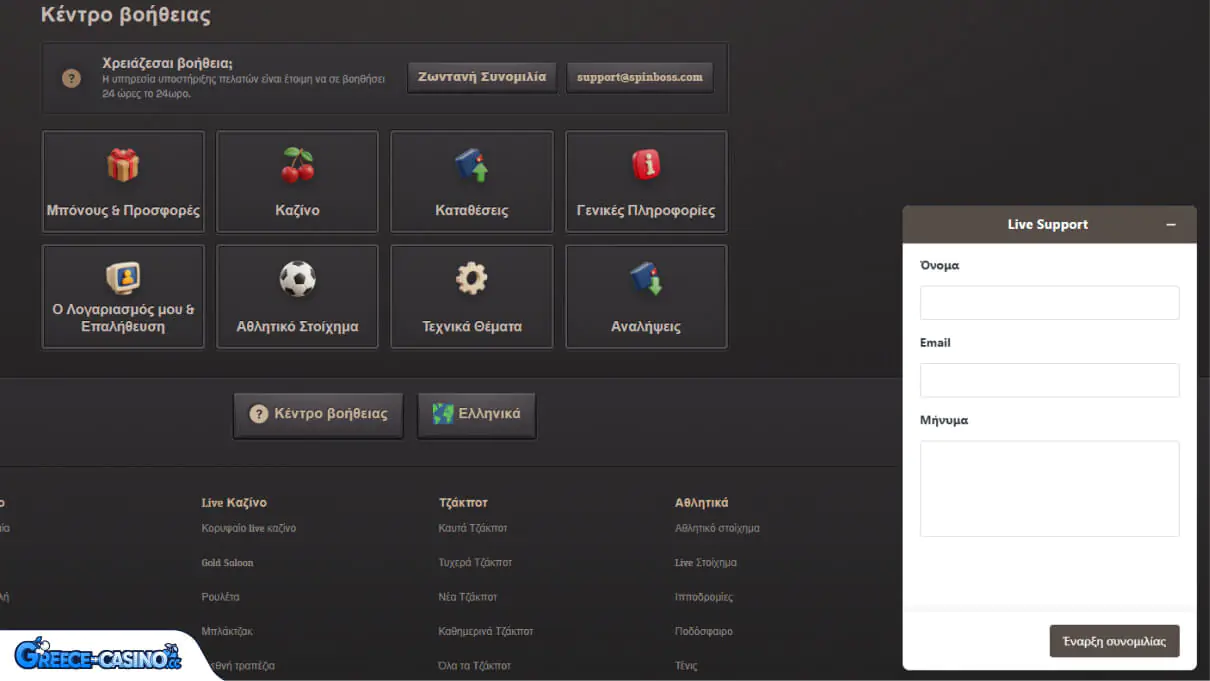Click the support@spinboss.com email button

click(x=640, y=77)
